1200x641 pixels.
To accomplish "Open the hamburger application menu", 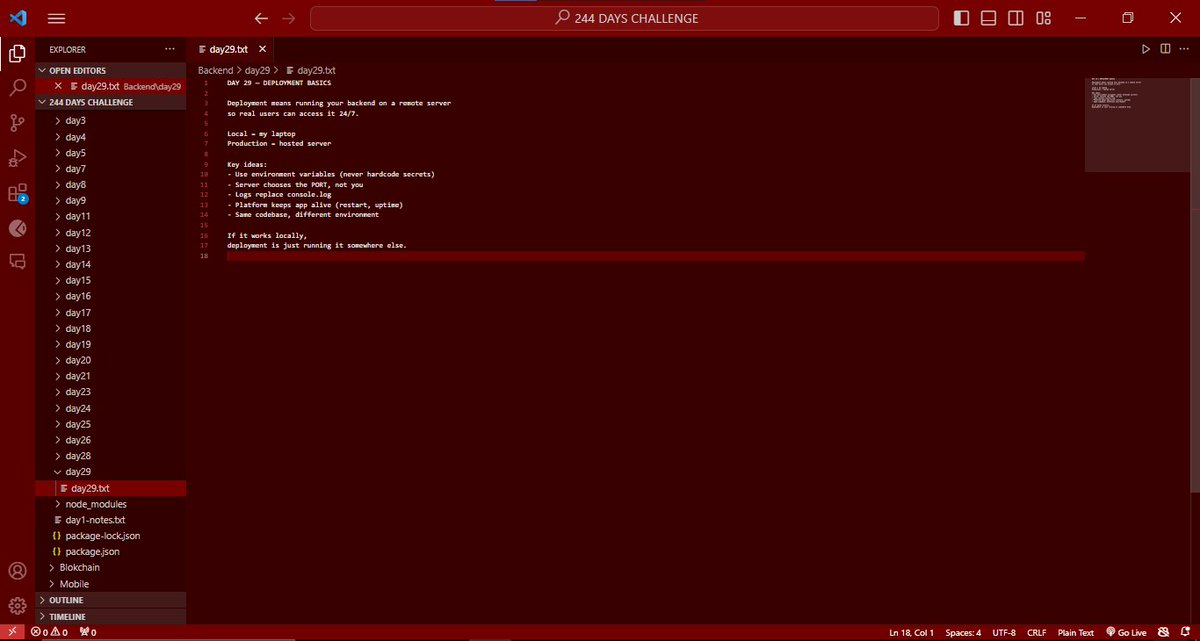I will pos(56,18).
